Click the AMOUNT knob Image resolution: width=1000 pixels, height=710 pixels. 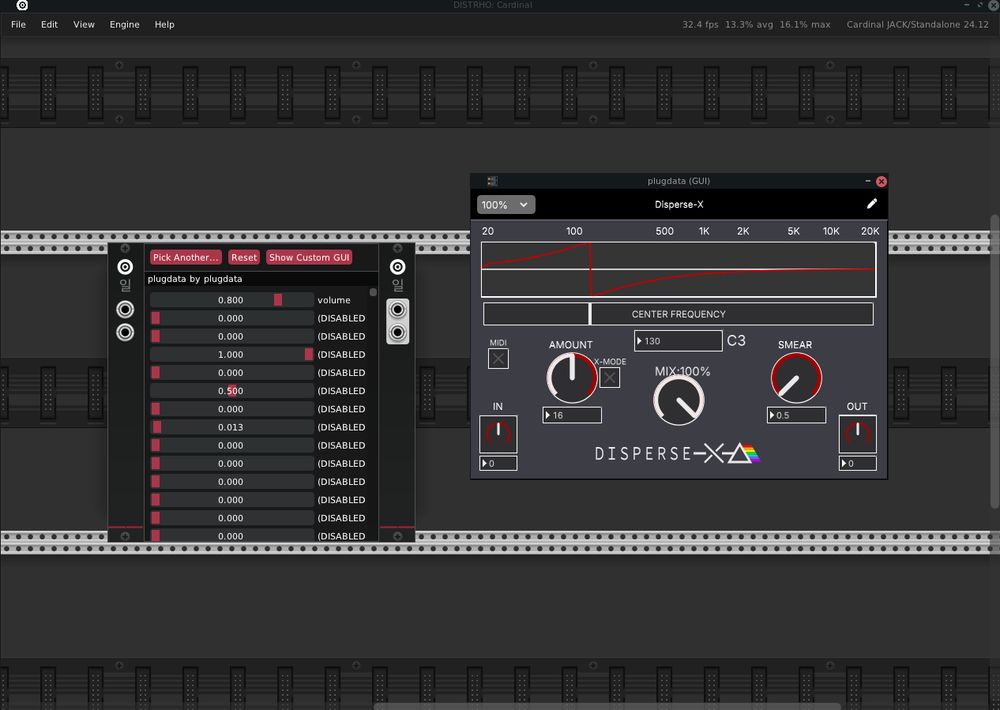[571, 378]
